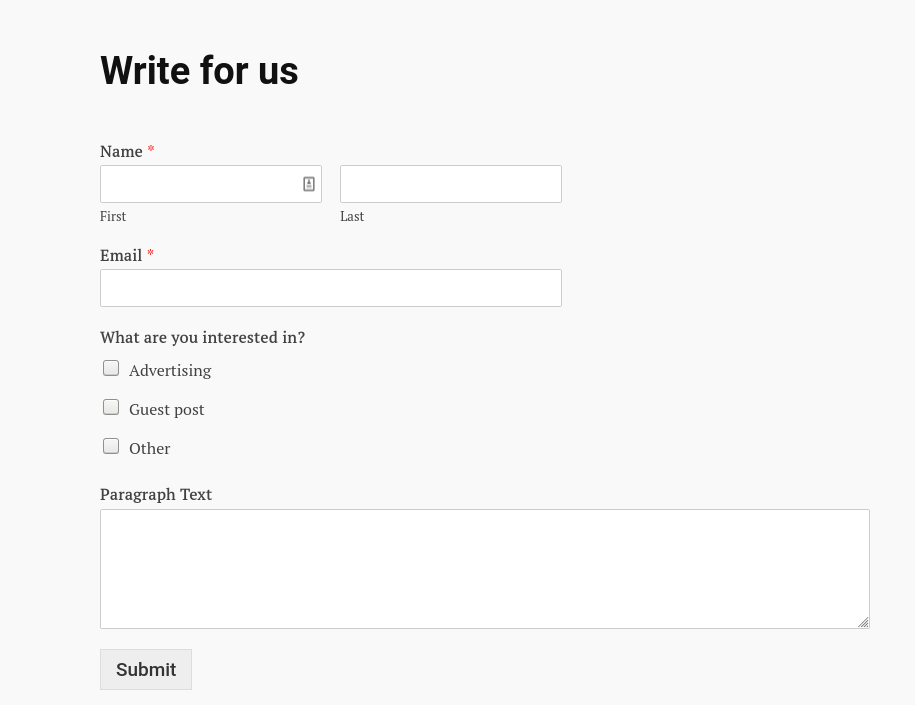Viewport: 915px width, 705px height.
Task: Click the 'Advertising' option label text
Action: tap(170, 371)
